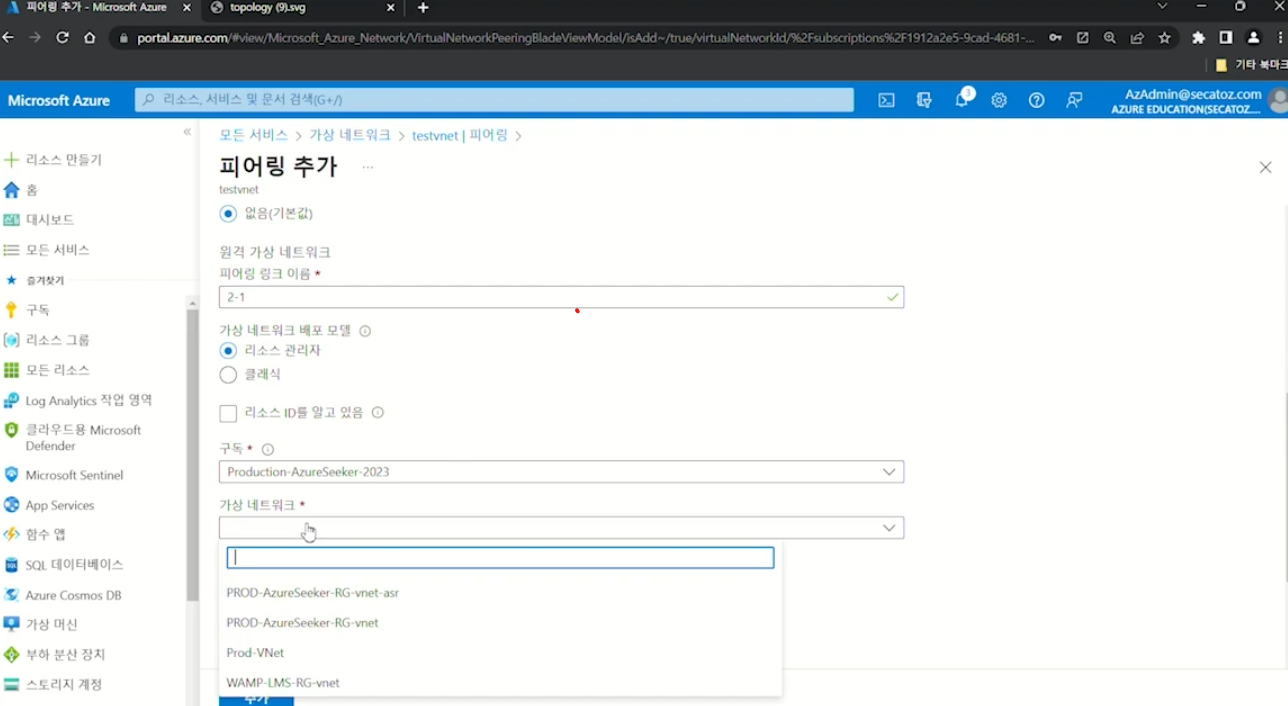Click the Azure top search box
1288x706 pixels.
(x=495, y=100)
